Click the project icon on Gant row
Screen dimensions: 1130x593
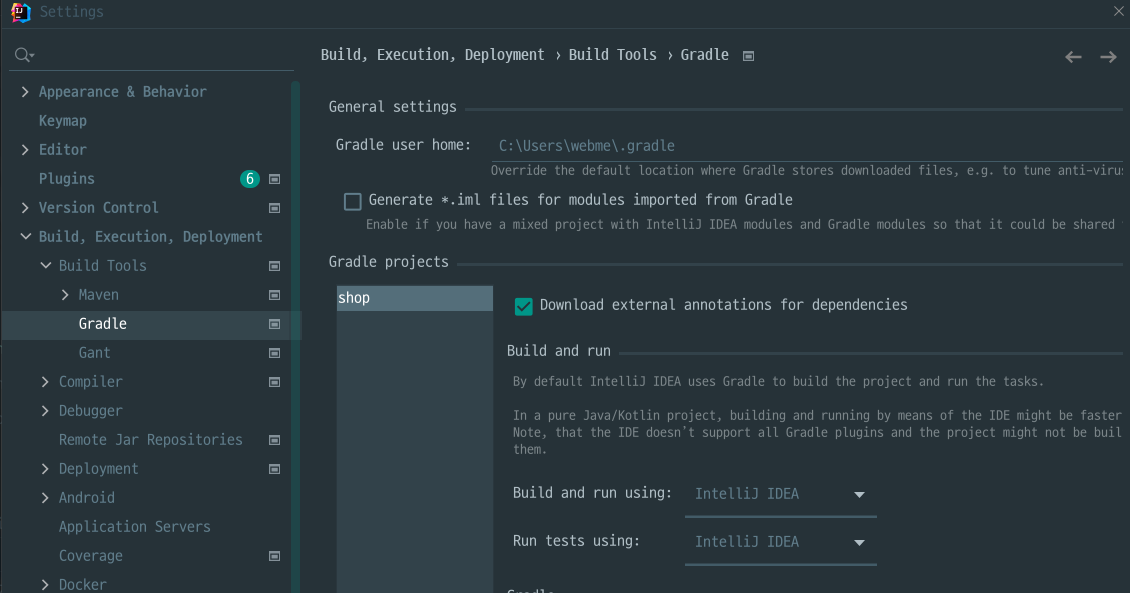coord(275,353)
